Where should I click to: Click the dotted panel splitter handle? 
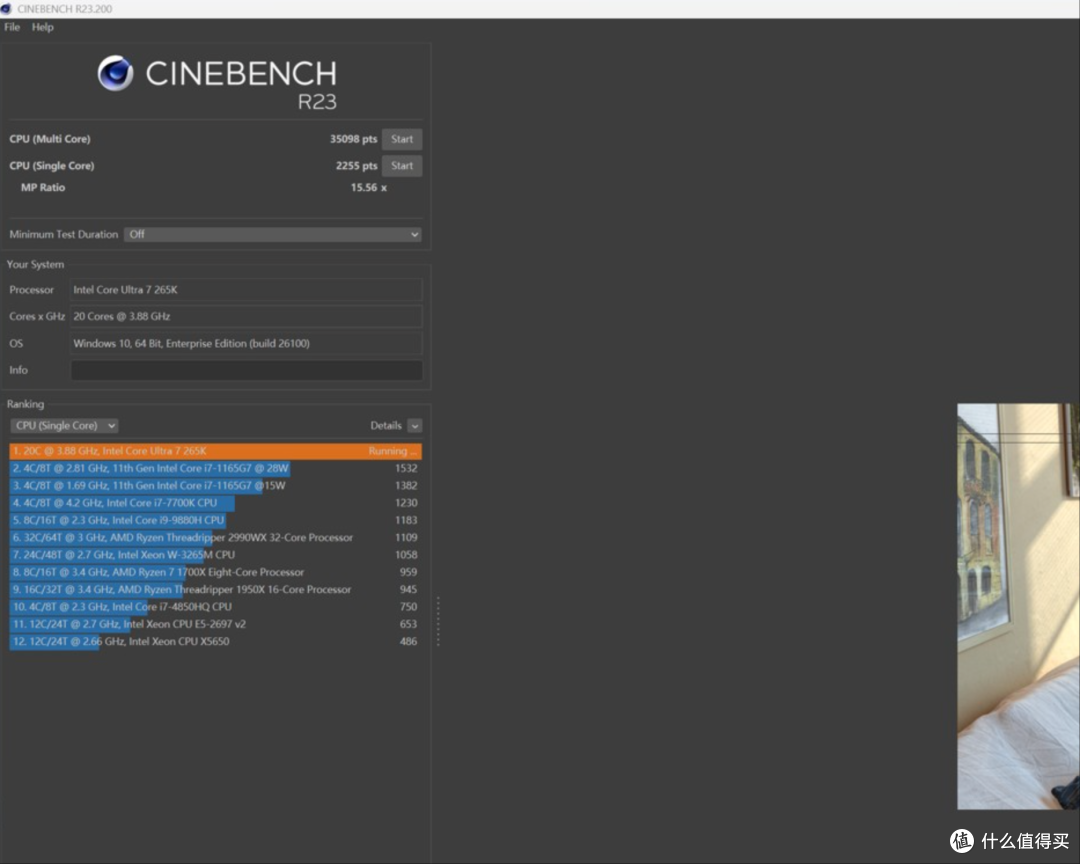pyautogui.click(x=438, y=621)
